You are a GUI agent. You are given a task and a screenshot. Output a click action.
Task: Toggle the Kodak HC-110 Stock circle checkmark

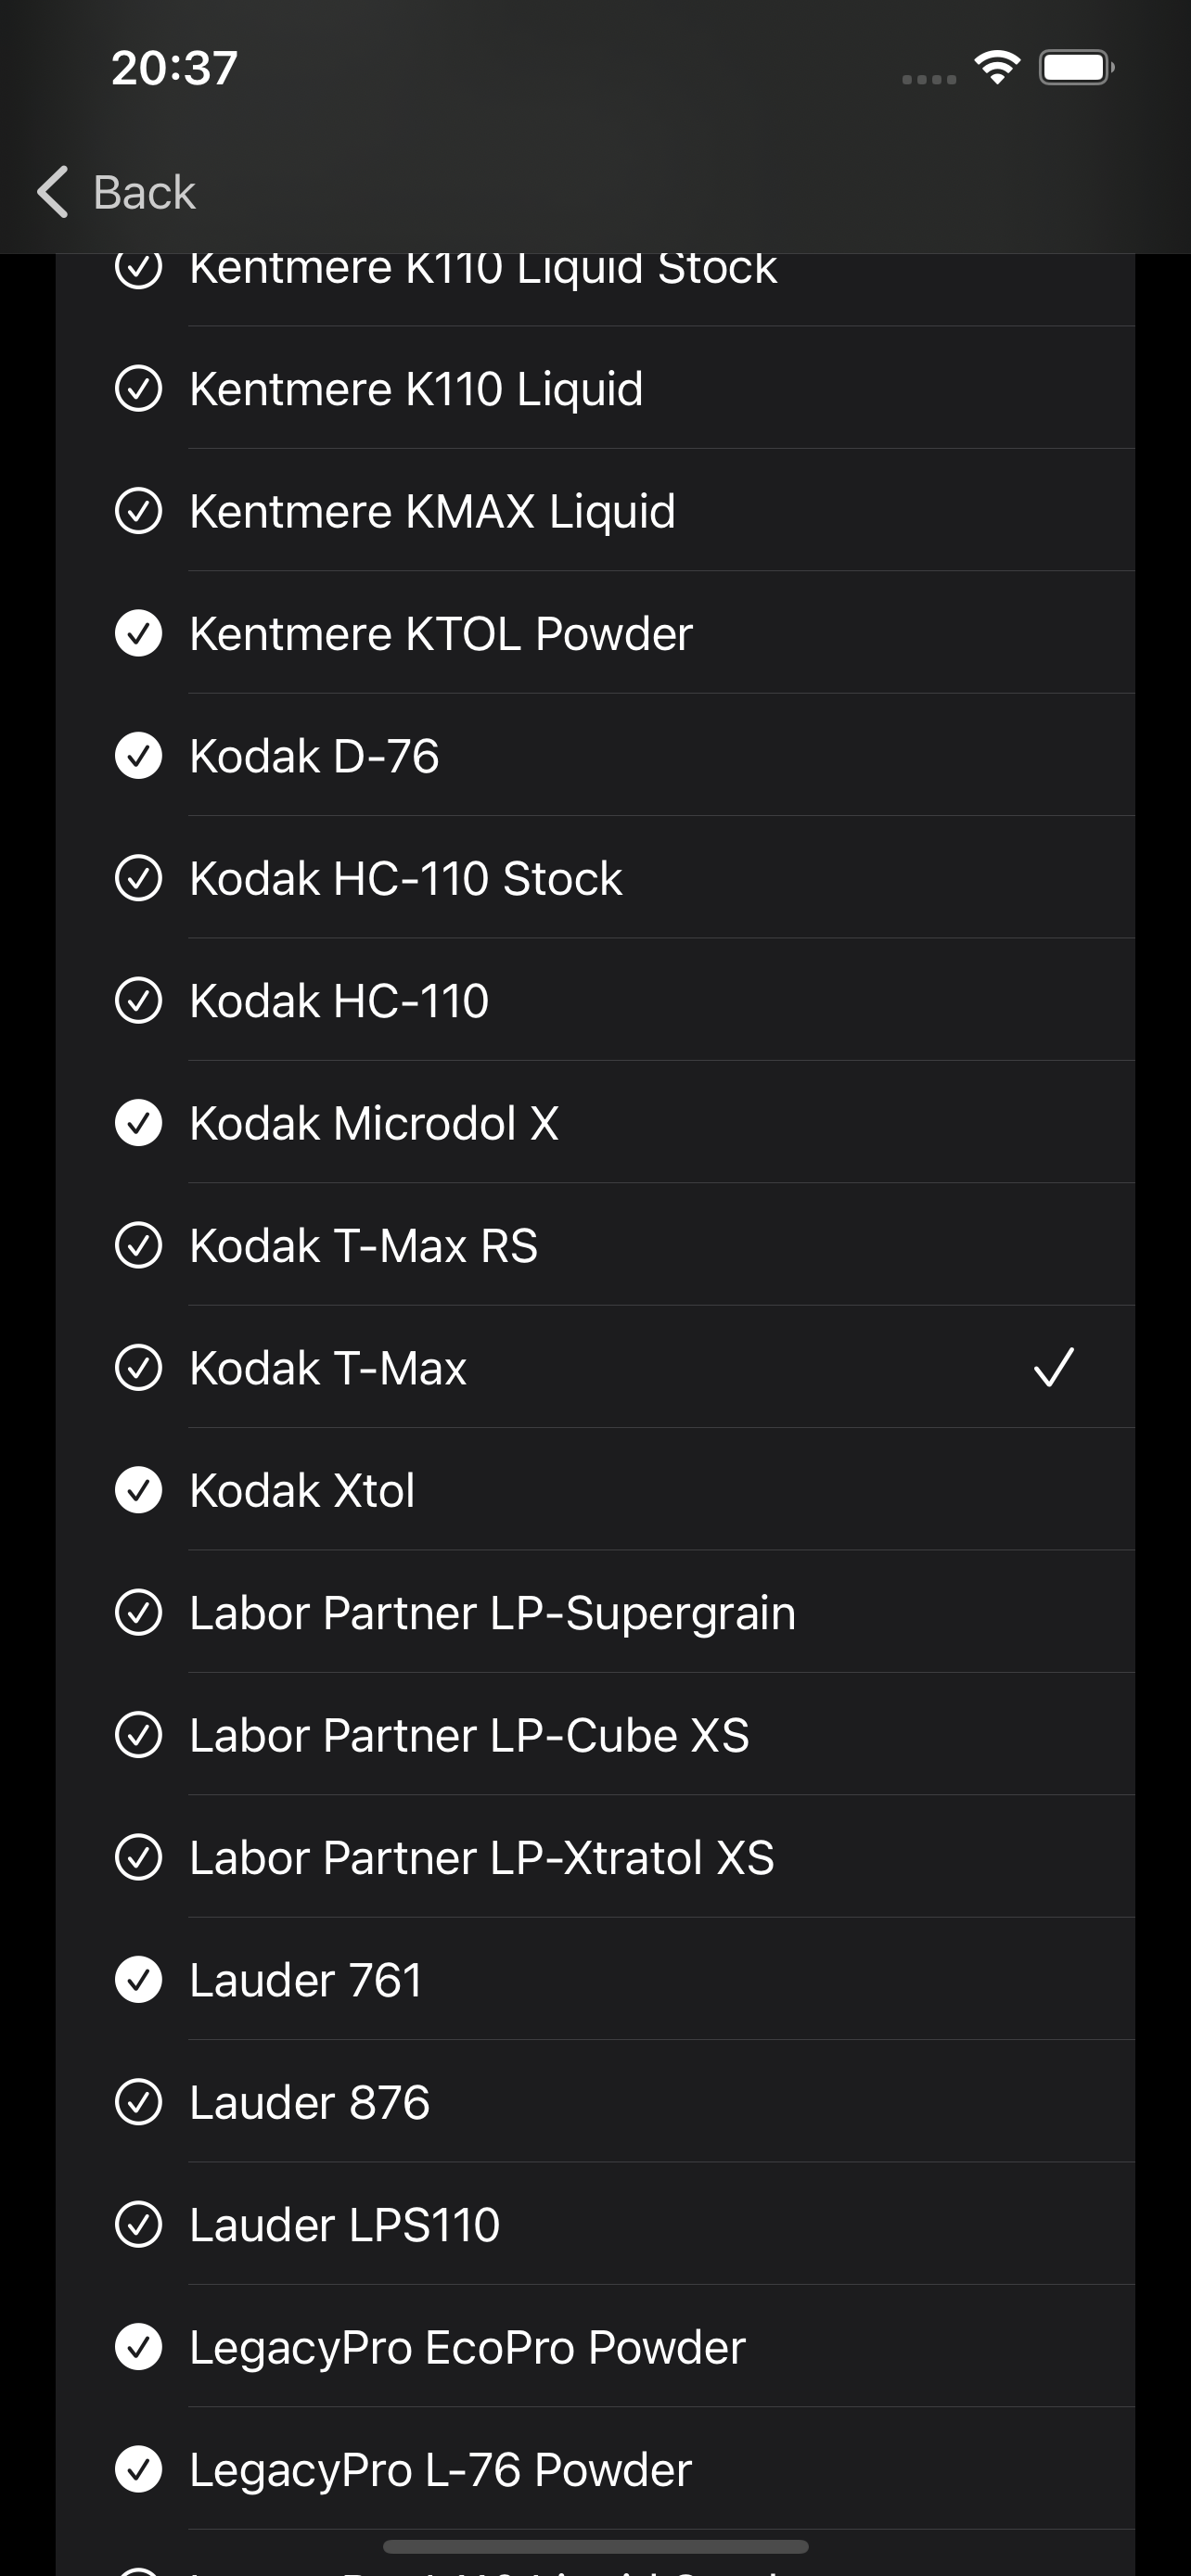138,878
